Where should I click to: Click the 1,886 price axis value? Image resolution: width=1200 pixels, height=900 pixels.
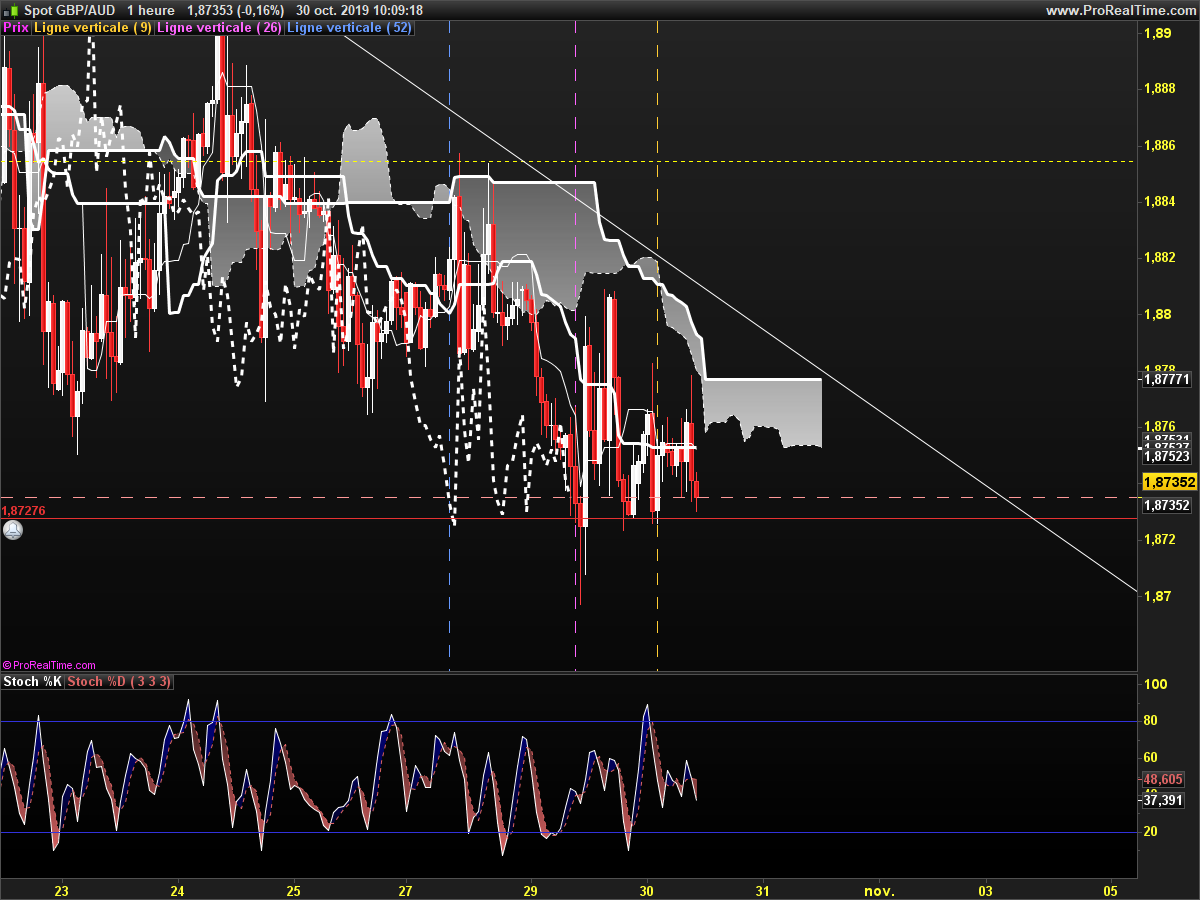pyautogui.click(x=1159, y=146)
